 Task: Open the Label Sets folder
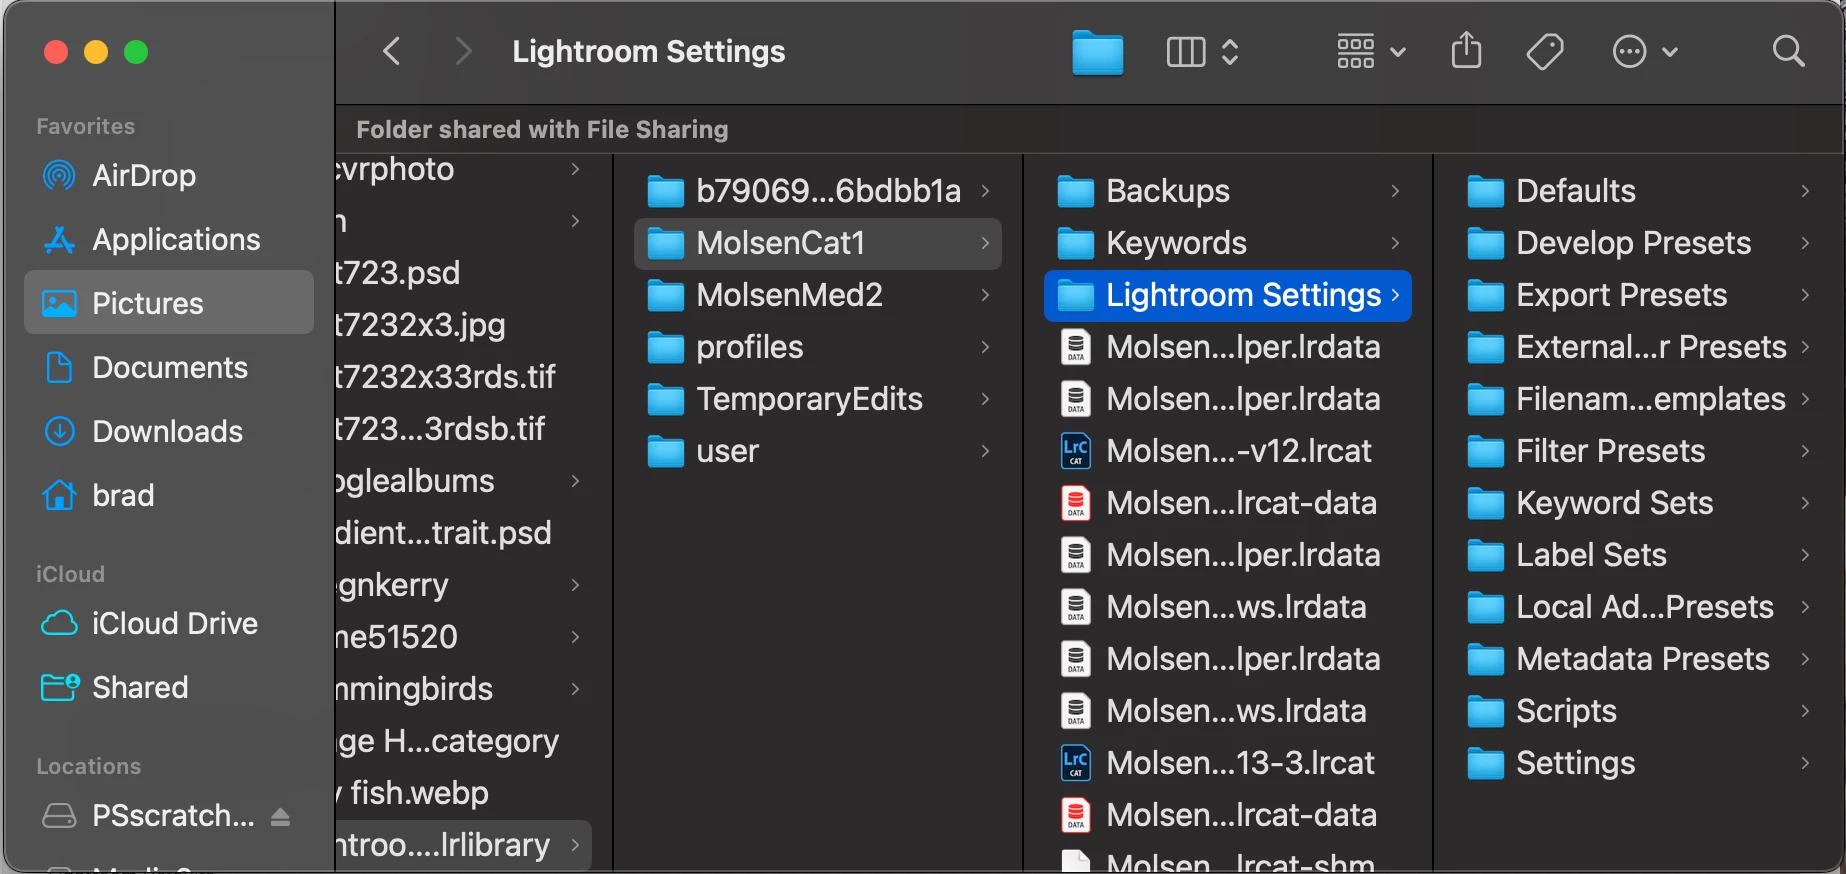coord(1638,555)
